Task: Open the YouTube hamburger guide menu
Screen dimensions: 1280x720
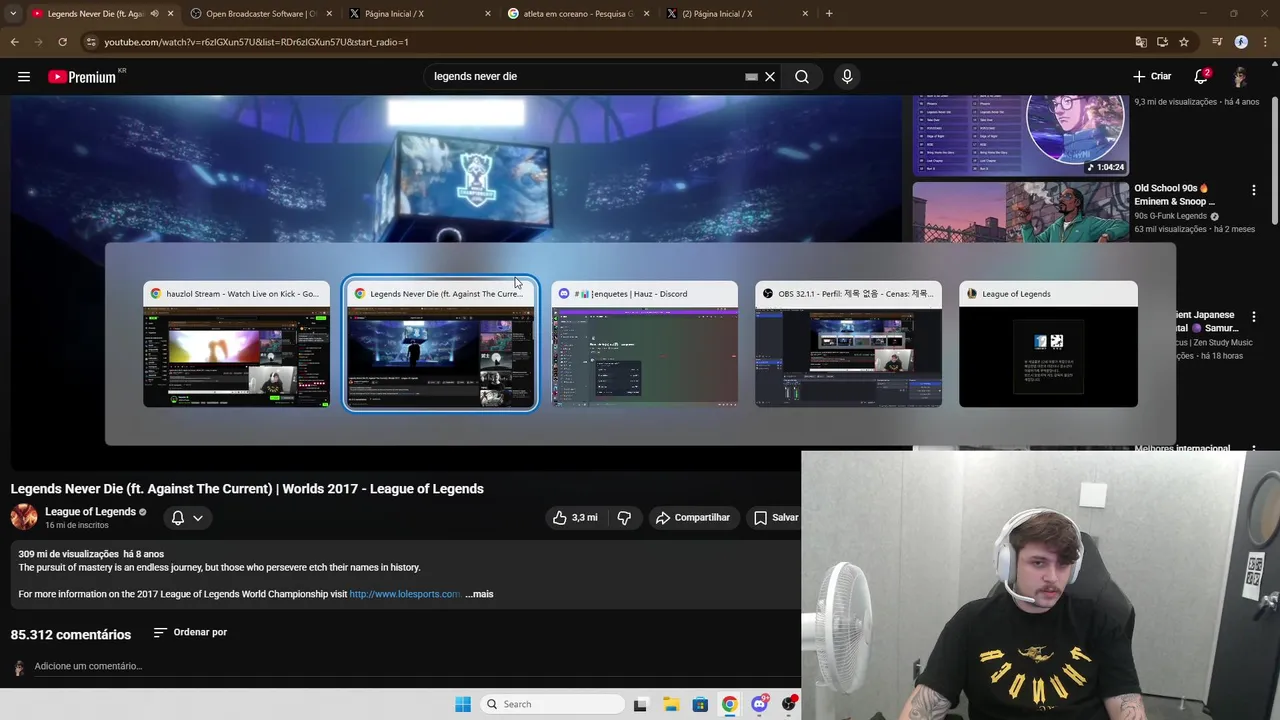Action: [x=24, y=76]
